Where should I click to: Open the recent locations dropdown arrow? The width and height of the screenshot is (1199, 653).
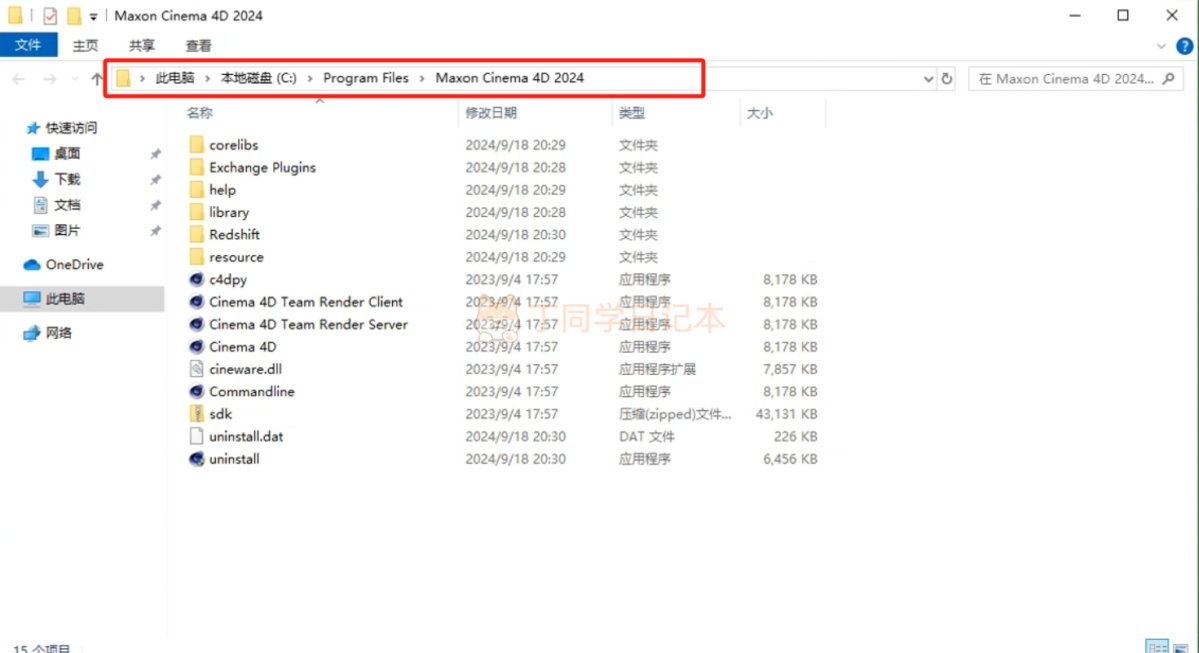pos(75,78)
